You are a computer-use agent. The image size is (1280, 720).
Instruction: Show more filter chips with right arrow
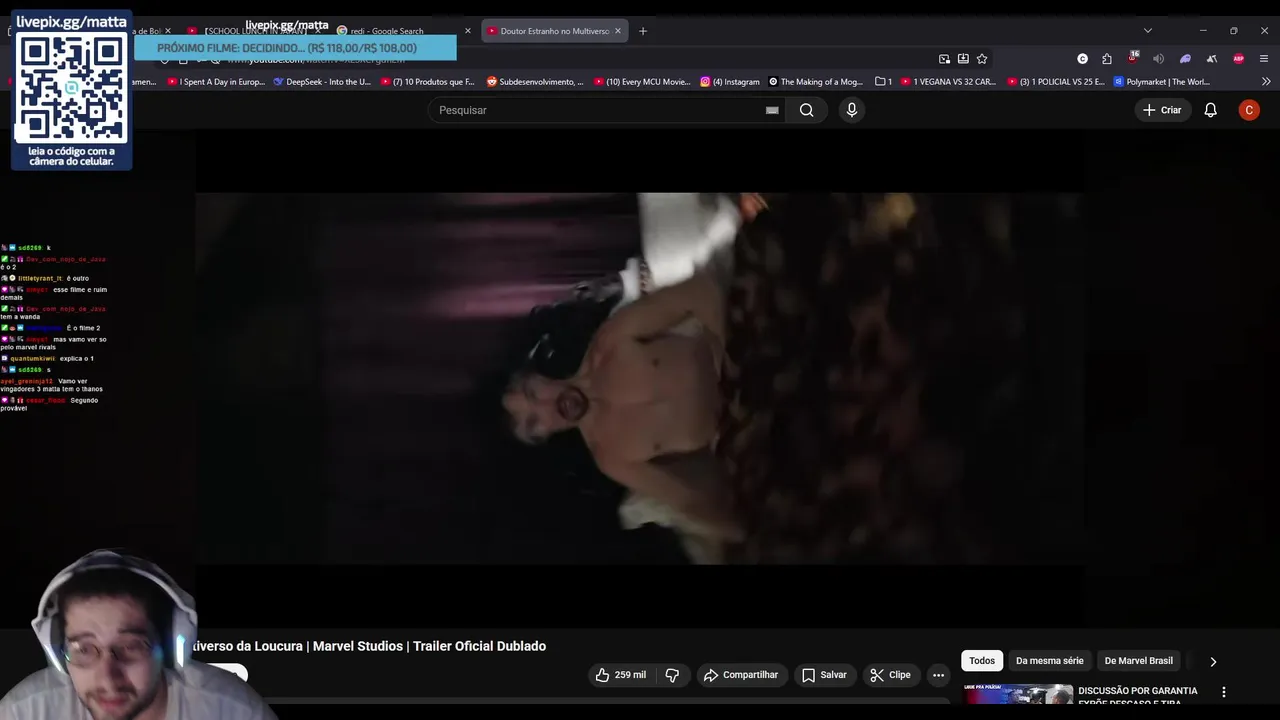tap(1213, 661)
